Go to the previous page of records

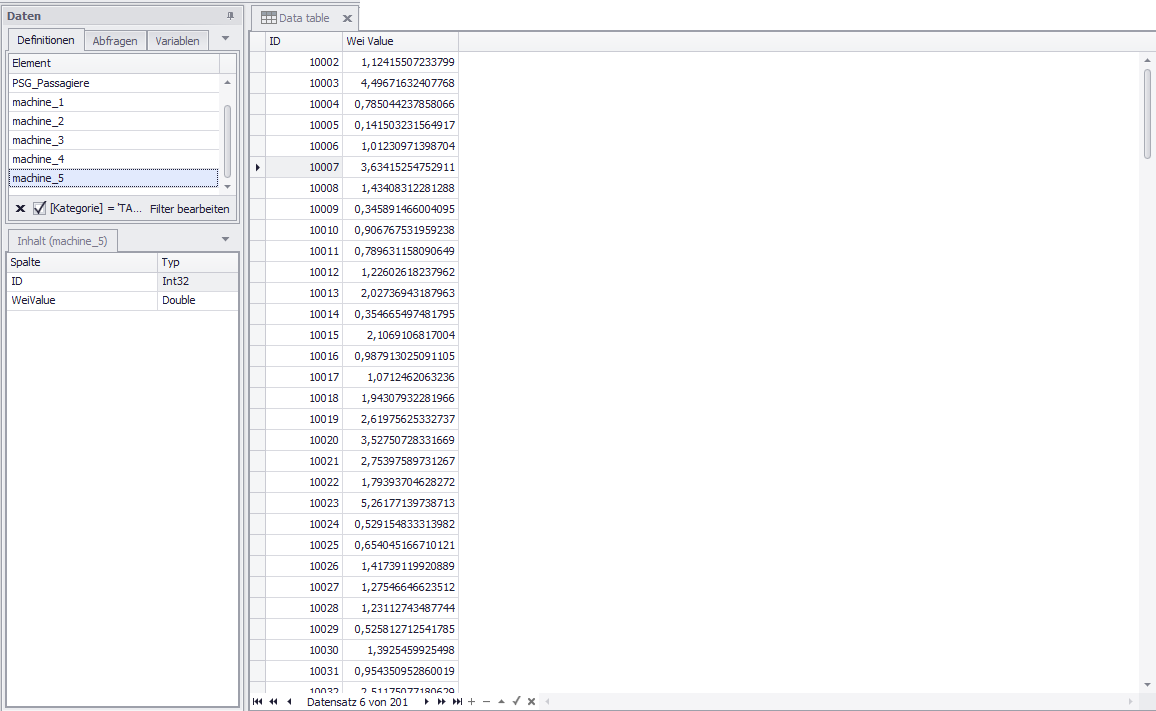(273, 702)
